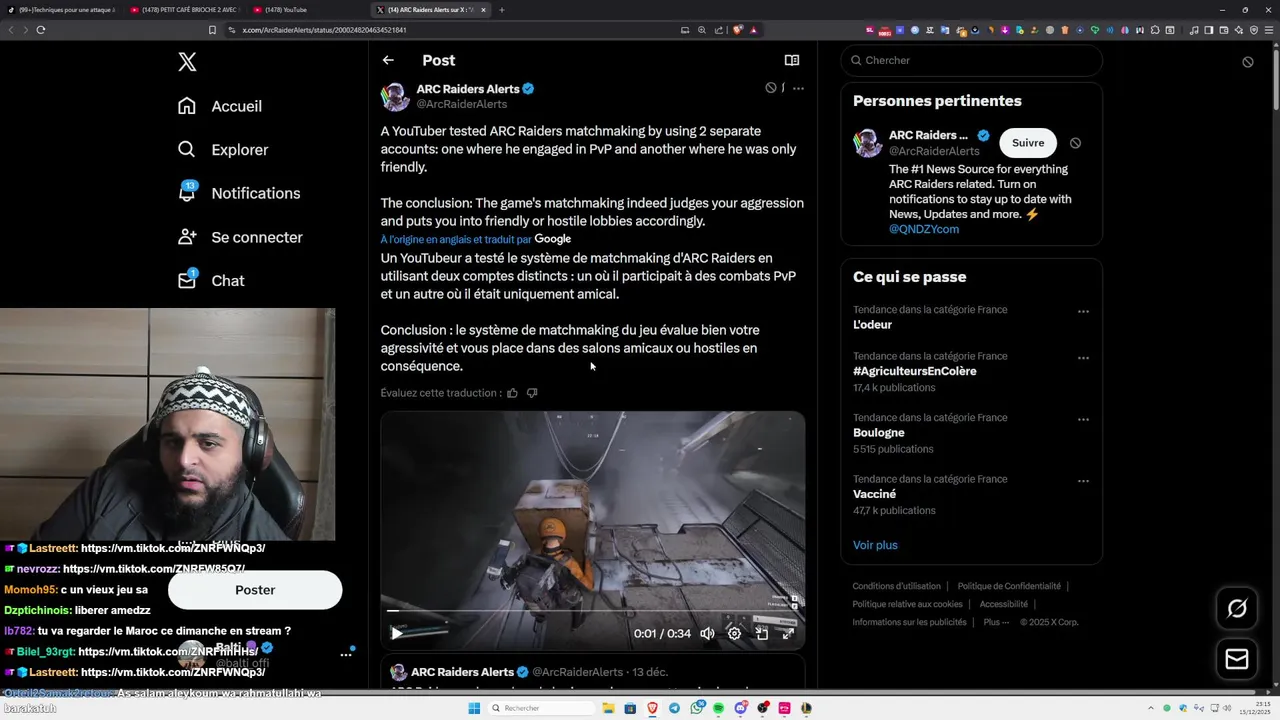Screen dimensions: 1280x720
Task: Open the Windows Start menu
Action: click(x=474, y=708)
